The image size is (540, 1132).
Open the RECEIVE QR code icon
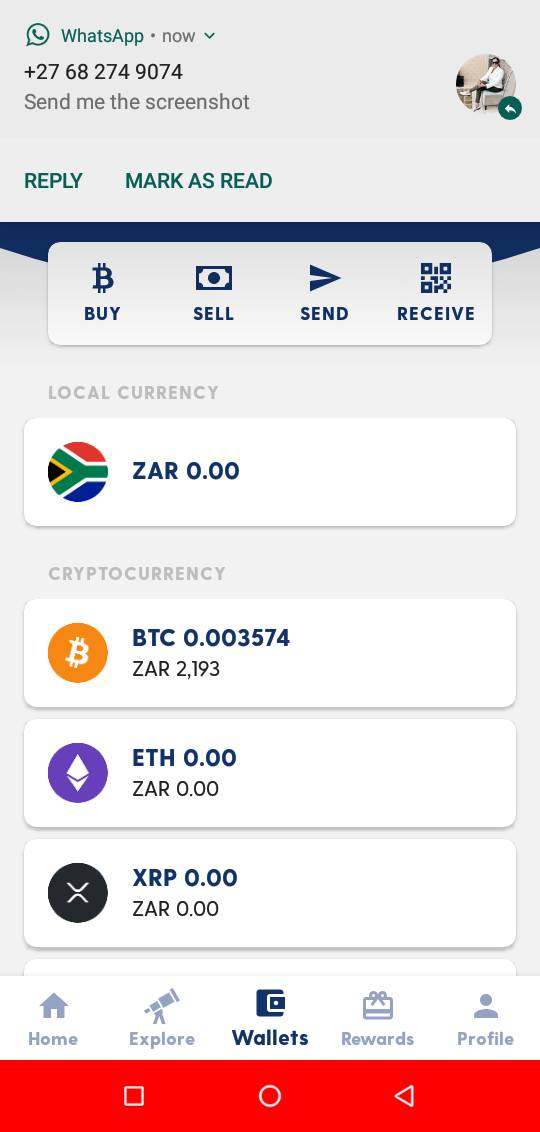(x=435, y=278)
